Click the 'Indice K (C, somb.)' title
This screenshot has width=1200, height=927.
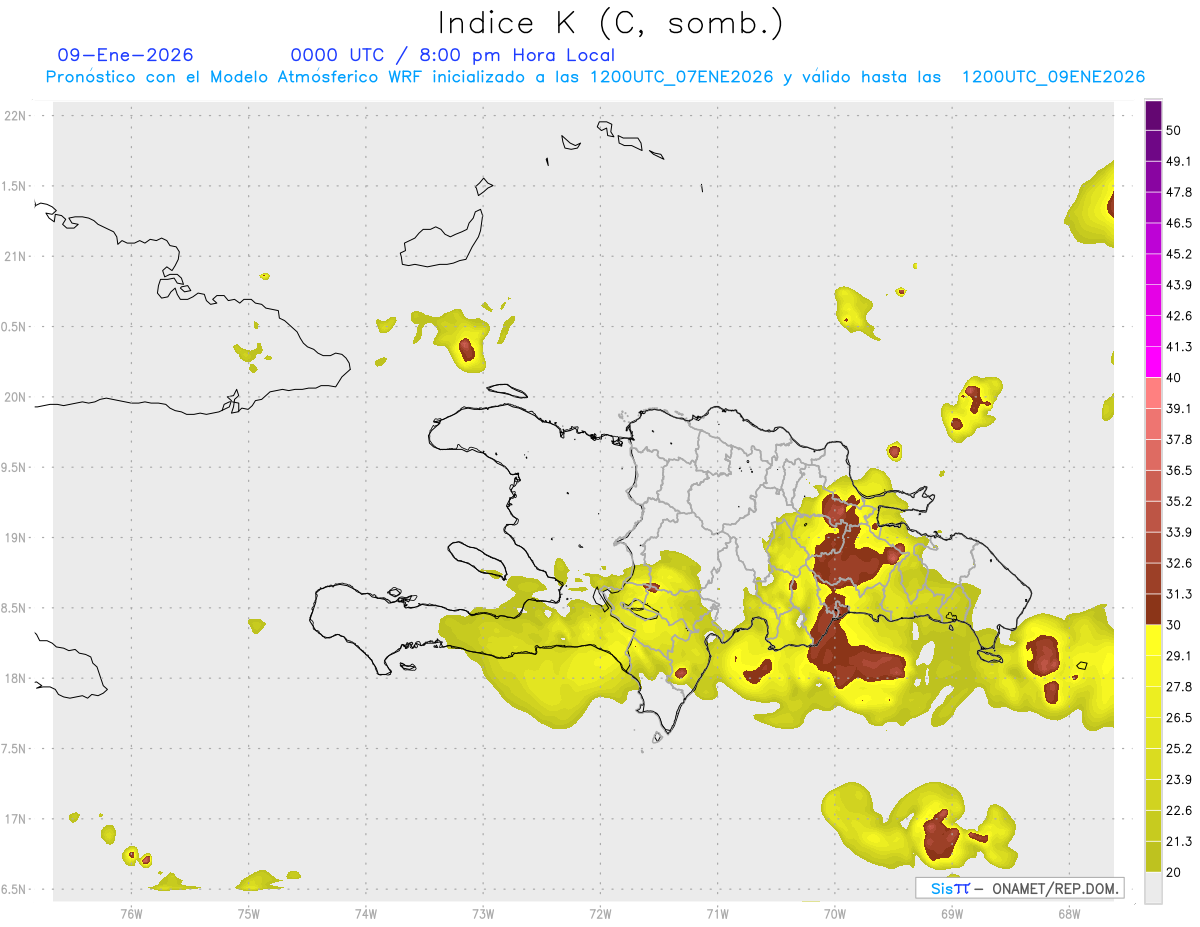click(611, 23)
